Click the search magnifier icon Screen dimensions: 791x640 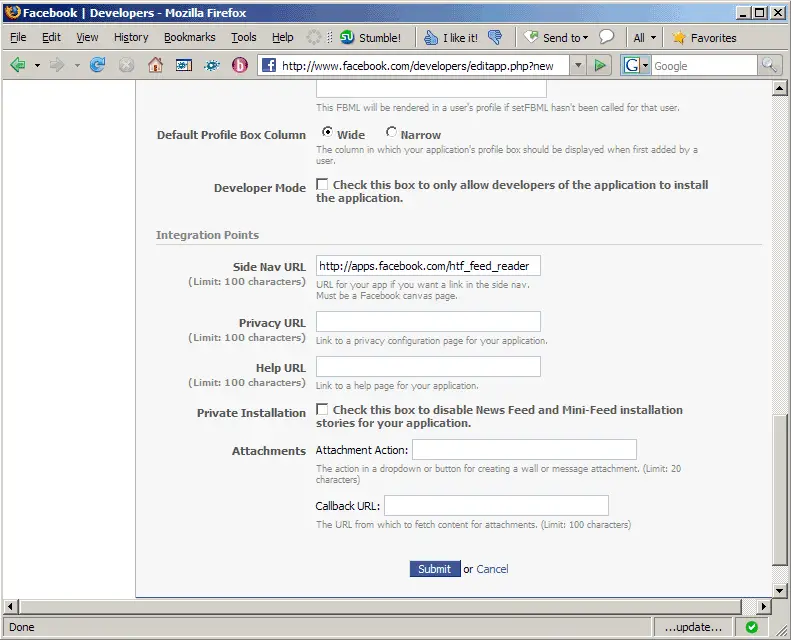(x=768, y=65)
